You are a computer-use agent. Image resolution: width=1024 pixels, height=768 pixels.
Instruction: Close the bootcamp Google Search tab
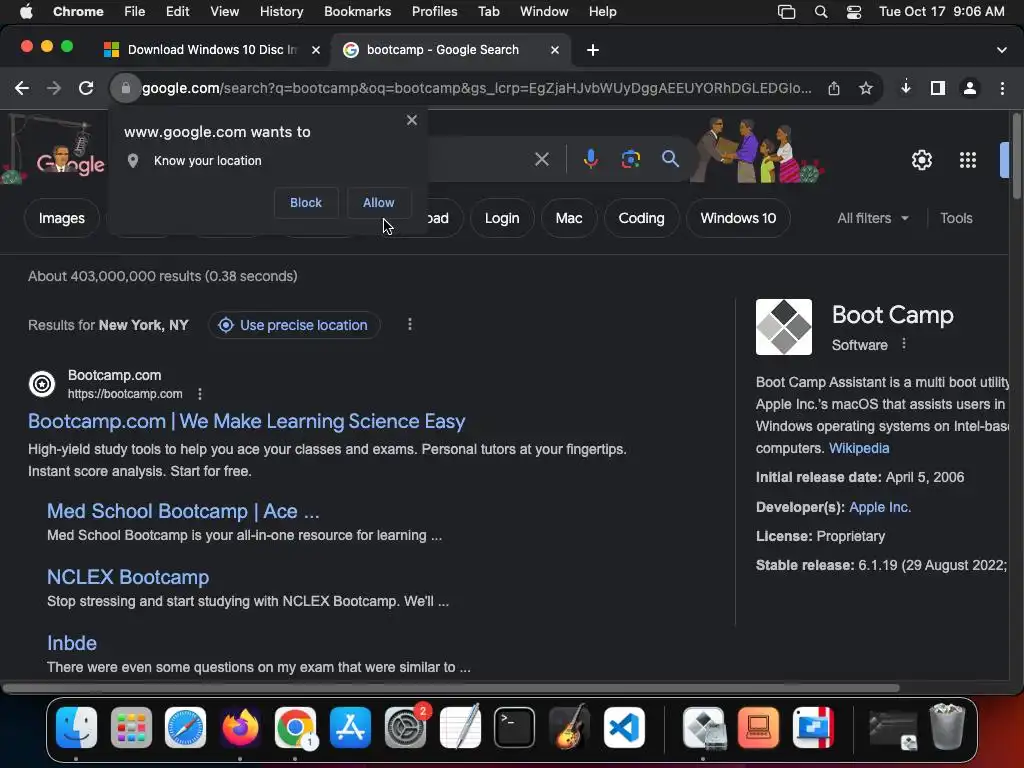(554, 50)
